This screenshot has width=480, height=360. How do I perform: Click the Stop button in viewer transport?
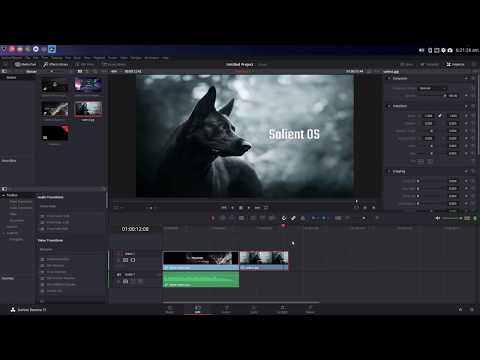[x=241, y=208]
